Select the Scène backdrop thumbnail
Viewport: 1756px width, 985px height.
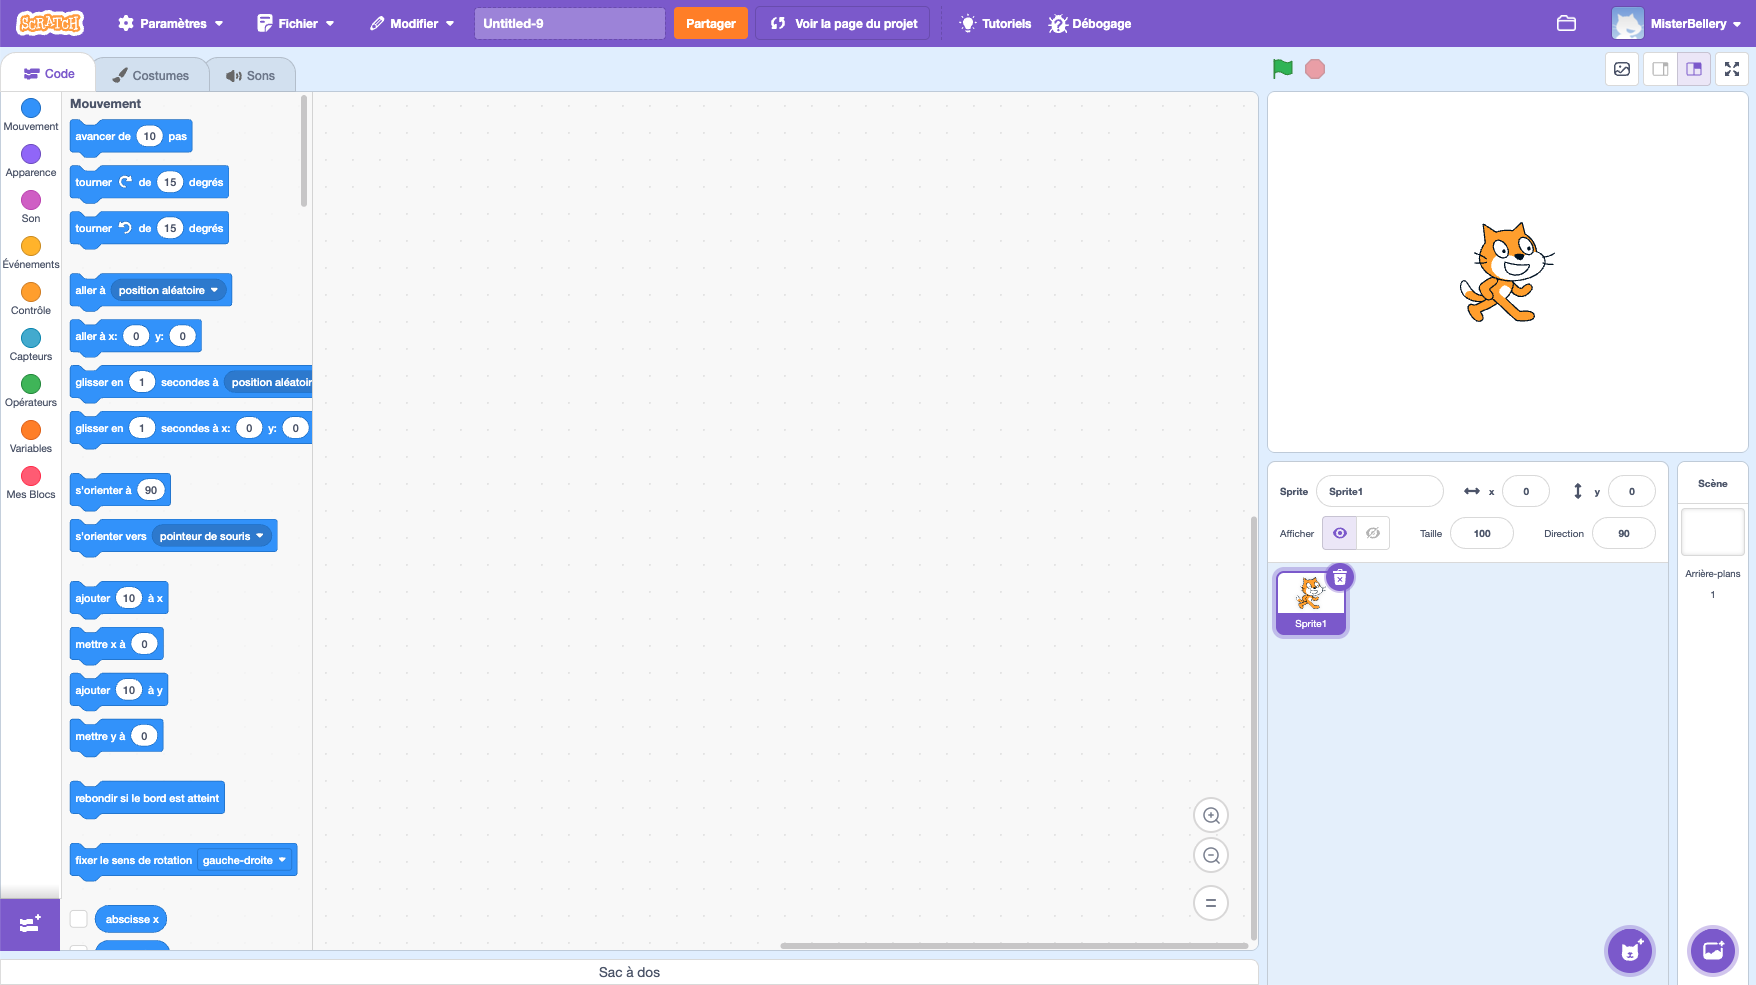(x=1713, y=532)
